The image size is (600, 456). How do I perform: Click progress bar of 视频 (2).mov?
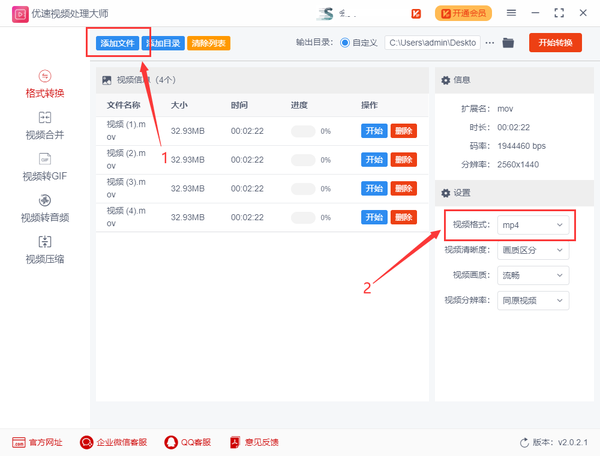pos(303,160)
